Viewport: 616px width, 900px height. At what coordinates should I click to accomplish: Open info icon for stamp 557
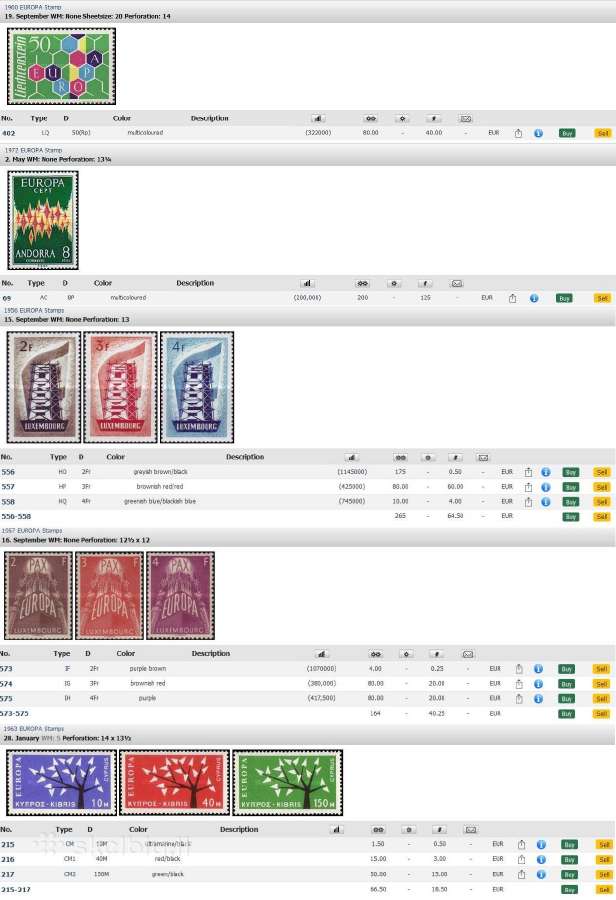pyautogui.click(x=545, y=487)
